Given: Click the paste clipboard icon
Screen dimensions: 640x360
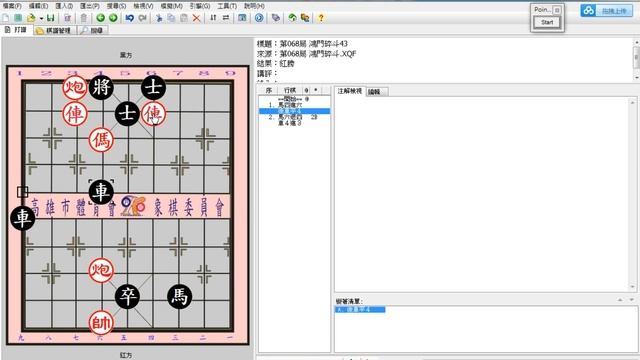Looking at the screenshot, I should coord(184,18).
